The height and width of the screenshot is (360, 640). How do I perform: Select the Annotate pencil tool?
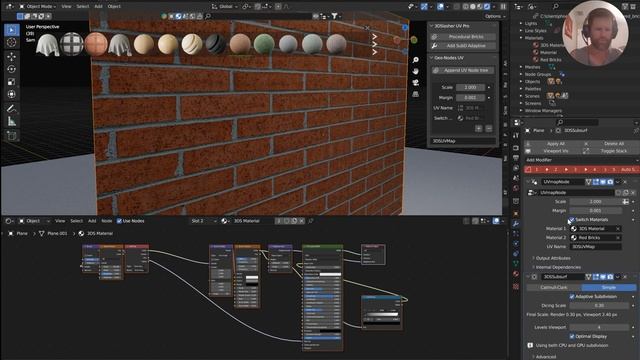tap(11, 109)
